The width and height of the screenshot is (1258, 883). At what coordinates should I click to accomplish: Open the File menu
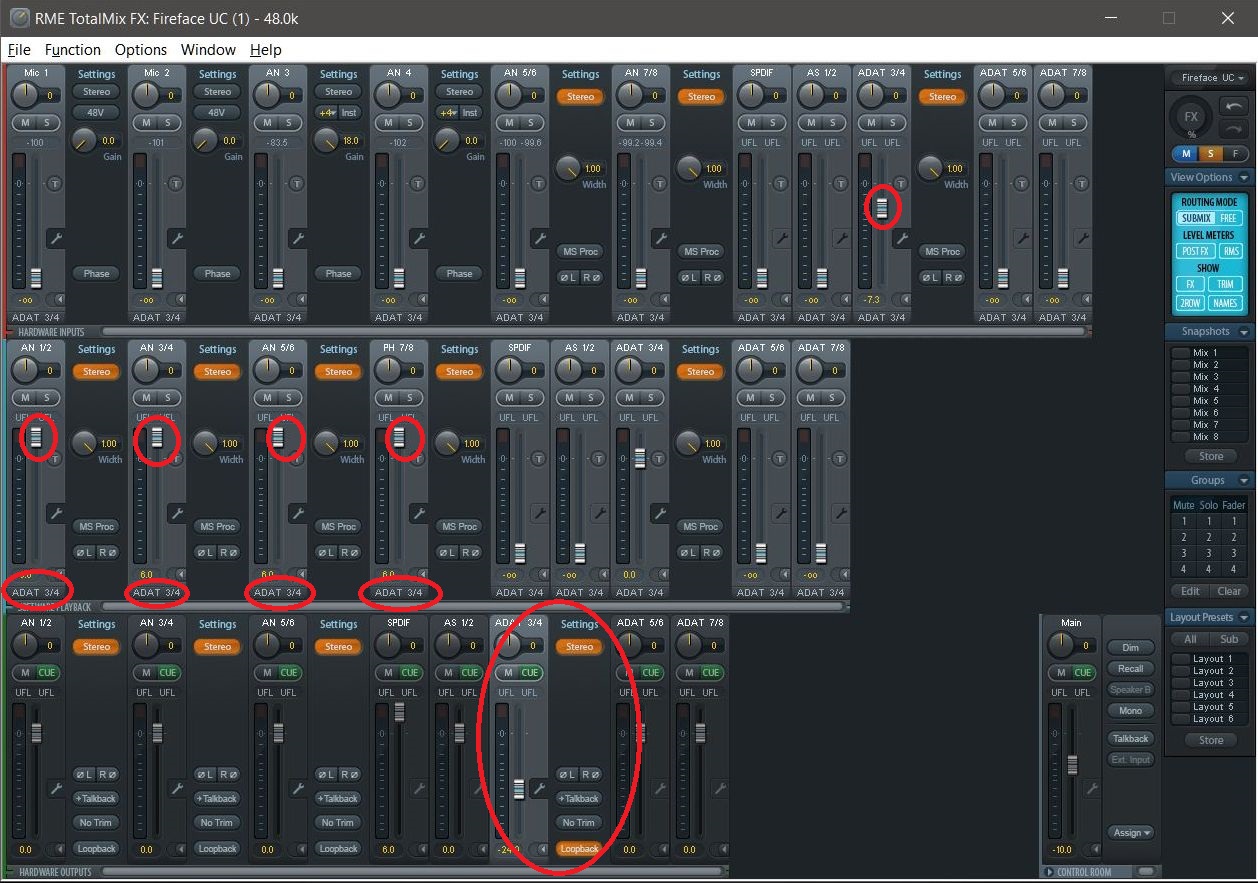tap(18, 49)
